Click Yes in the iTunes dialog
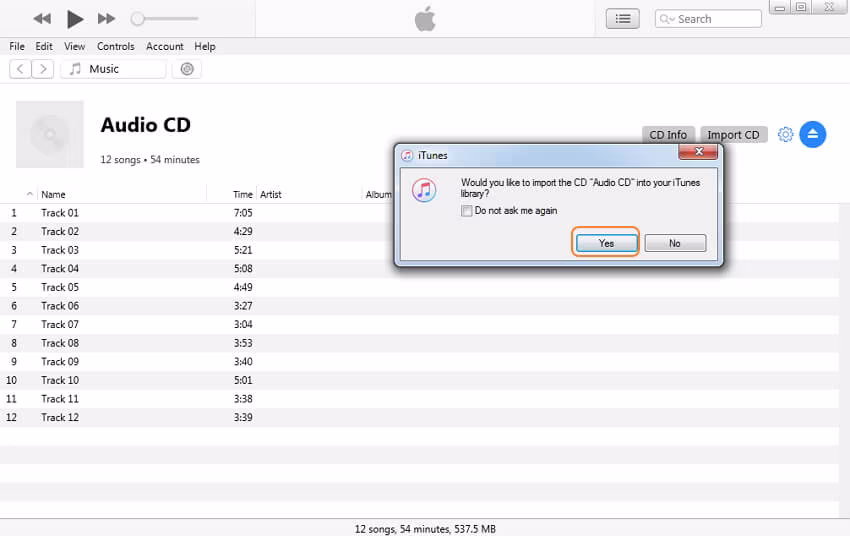Screen dimensions: 850x536 click(606, 243)
